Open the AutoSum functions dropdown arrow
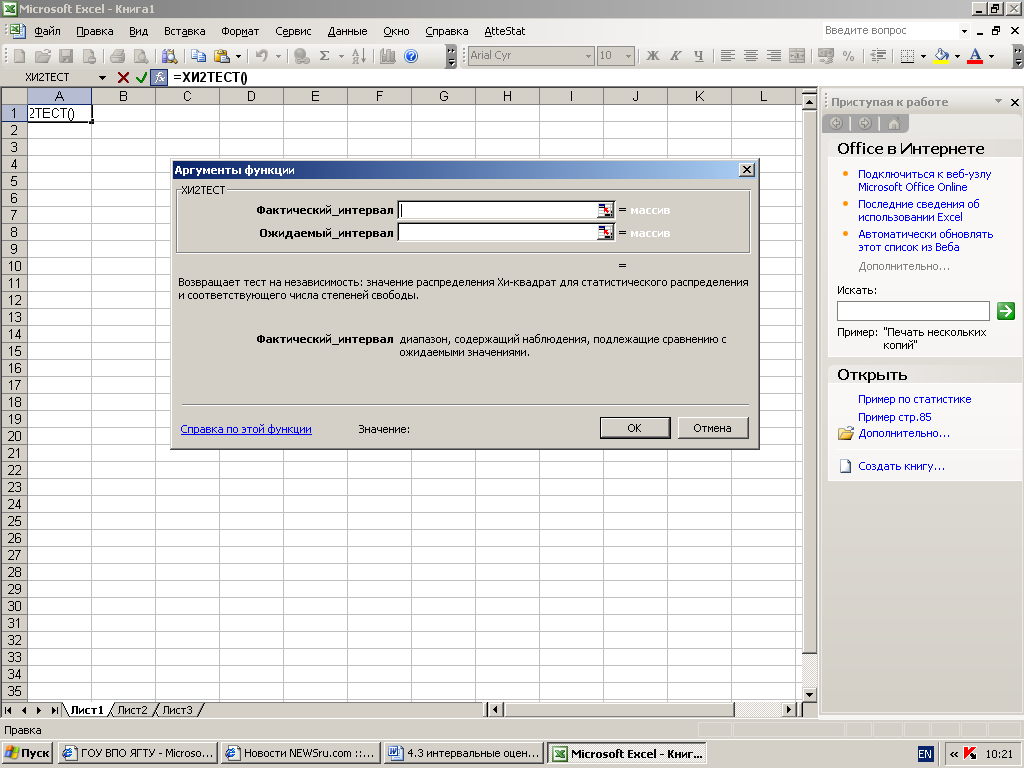This screenshot has height=768, width=1024. [x=341, y=56]
